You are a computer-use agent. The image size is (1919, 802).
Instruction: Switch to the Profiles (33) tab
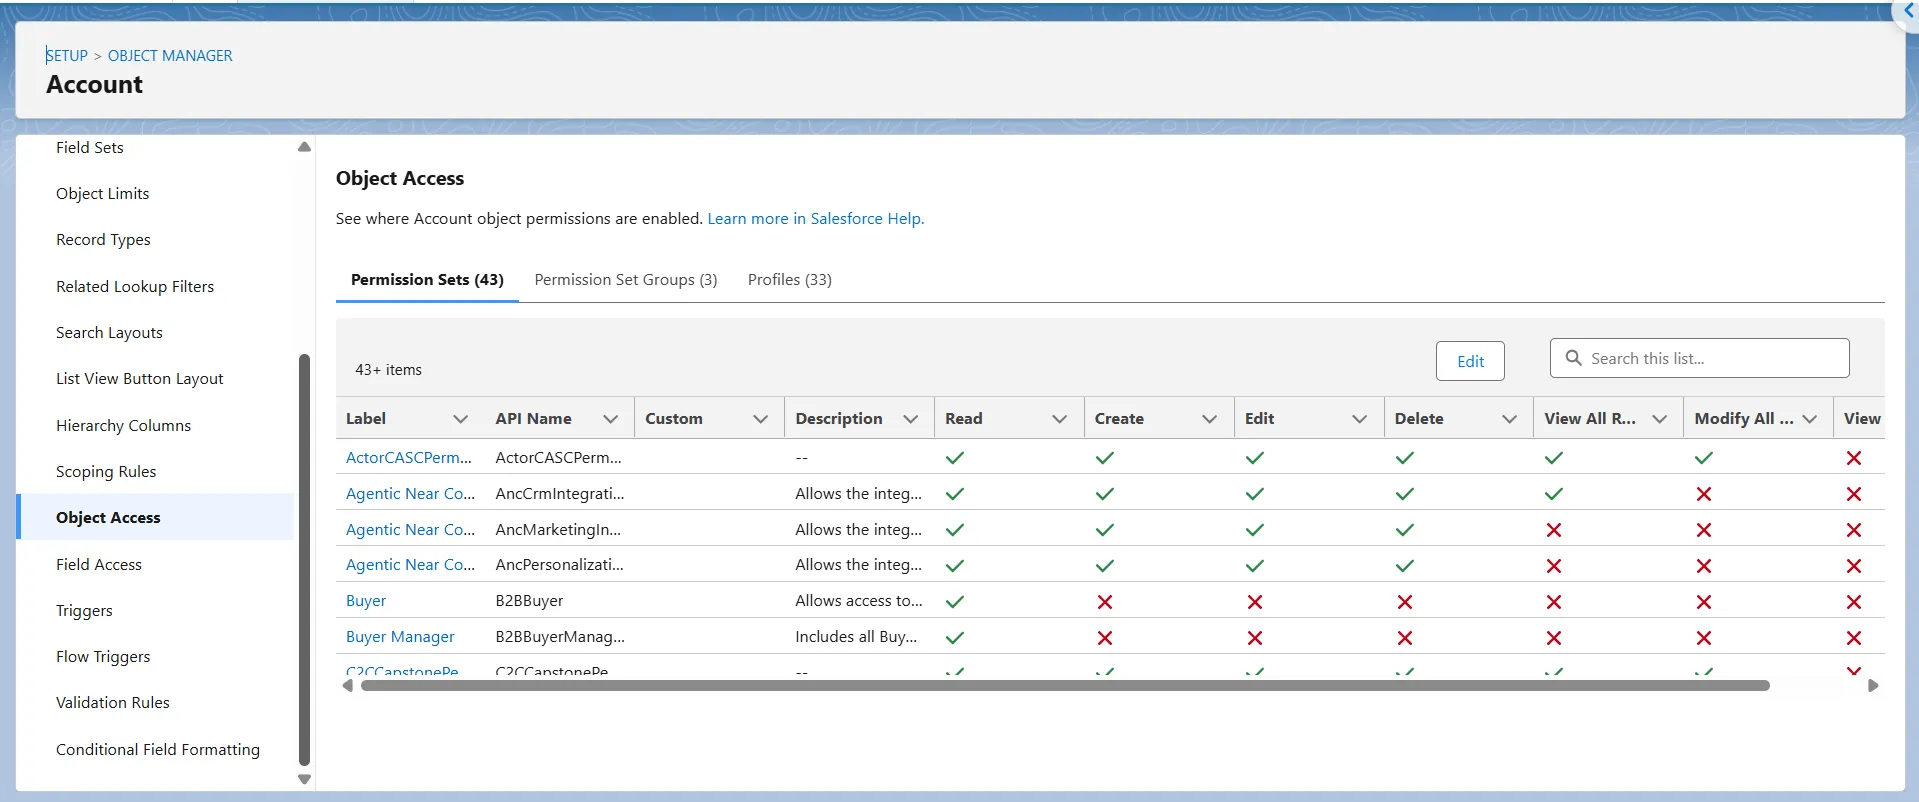coord(790,280)
